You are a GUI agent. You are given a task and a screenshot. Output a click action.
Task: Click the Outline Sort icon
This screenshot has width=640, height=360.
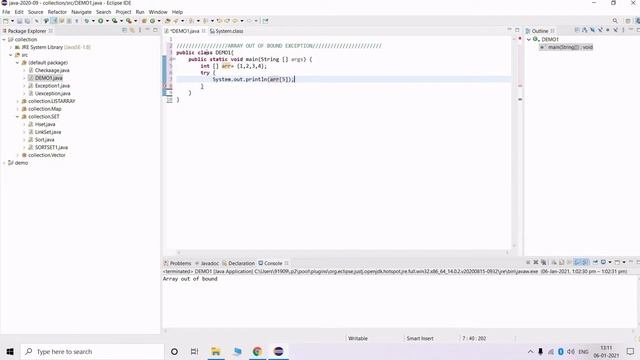click(584, 30)
